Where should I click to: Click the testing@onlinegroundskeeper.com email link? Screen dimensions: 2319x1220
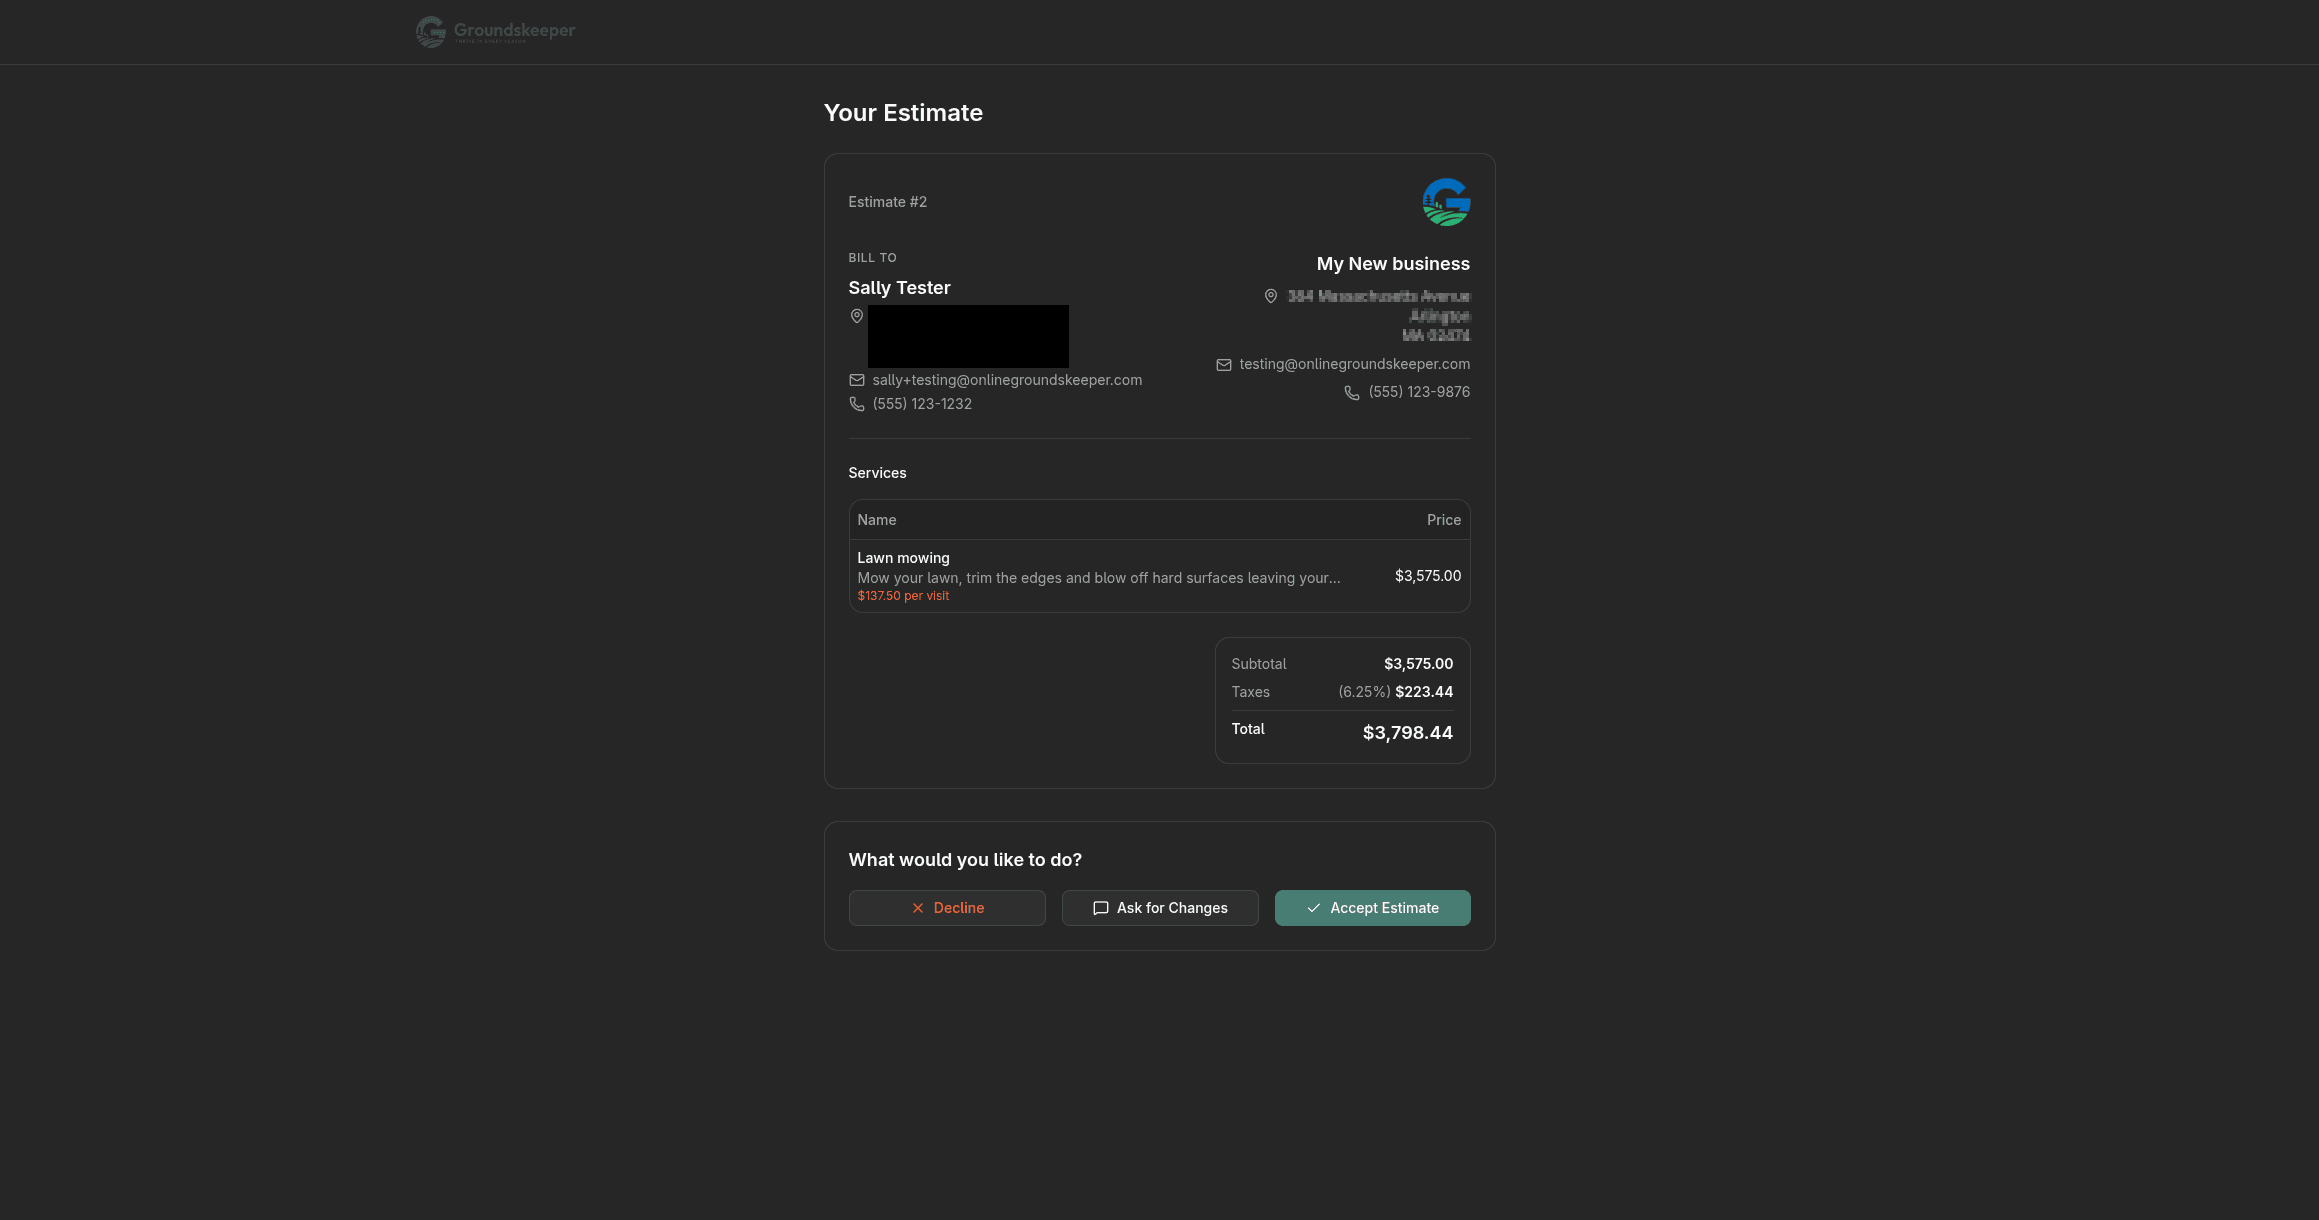(x=1354, y=364)
